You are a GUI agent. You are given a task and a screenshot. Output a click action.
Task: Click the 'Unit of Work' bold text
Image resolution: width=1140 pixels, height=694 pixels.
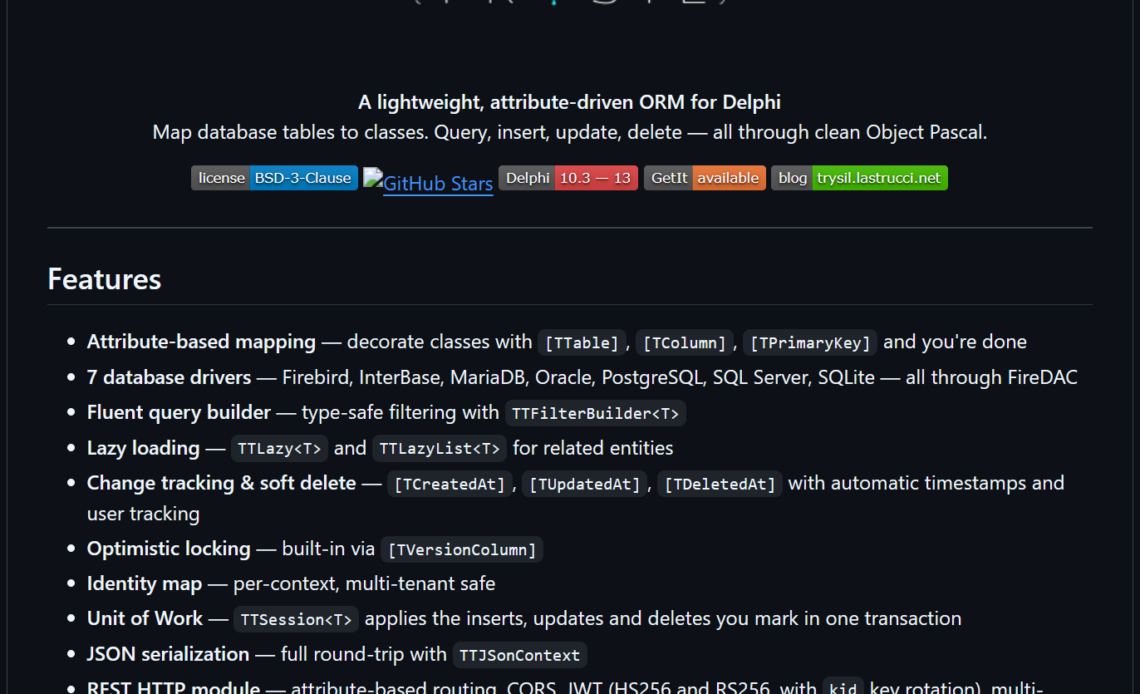pyautogui.click(x=145, y=618)
